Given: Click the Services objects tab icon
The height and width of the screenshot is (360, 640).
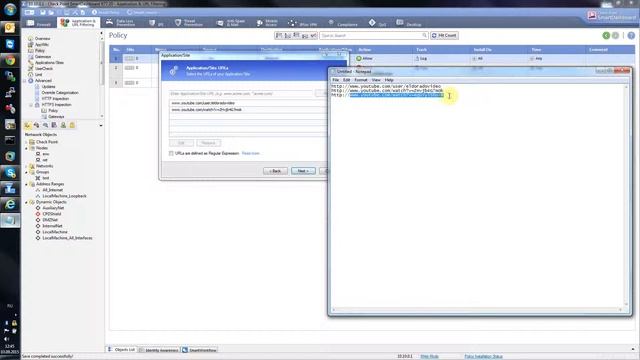Looking at the screenshot, I should coord(36,125).
